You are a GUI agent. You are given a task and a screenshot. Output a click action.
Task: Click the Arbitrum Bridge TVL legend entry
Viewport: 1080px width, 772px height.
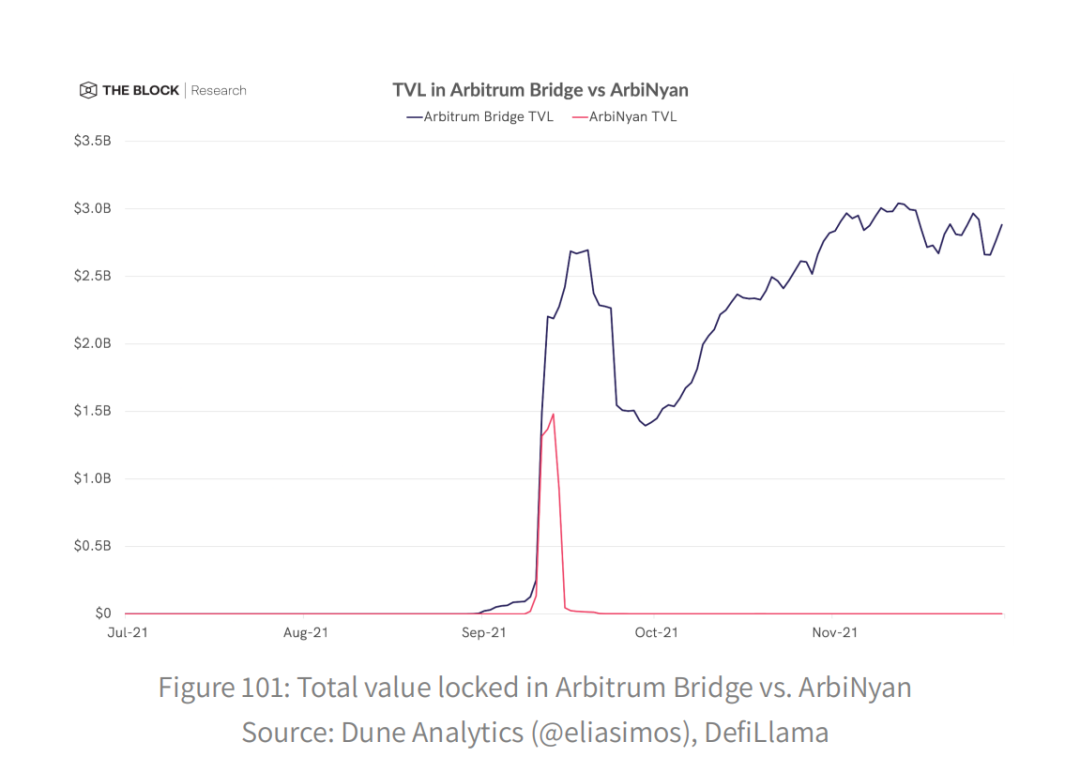tap(480, 117)
